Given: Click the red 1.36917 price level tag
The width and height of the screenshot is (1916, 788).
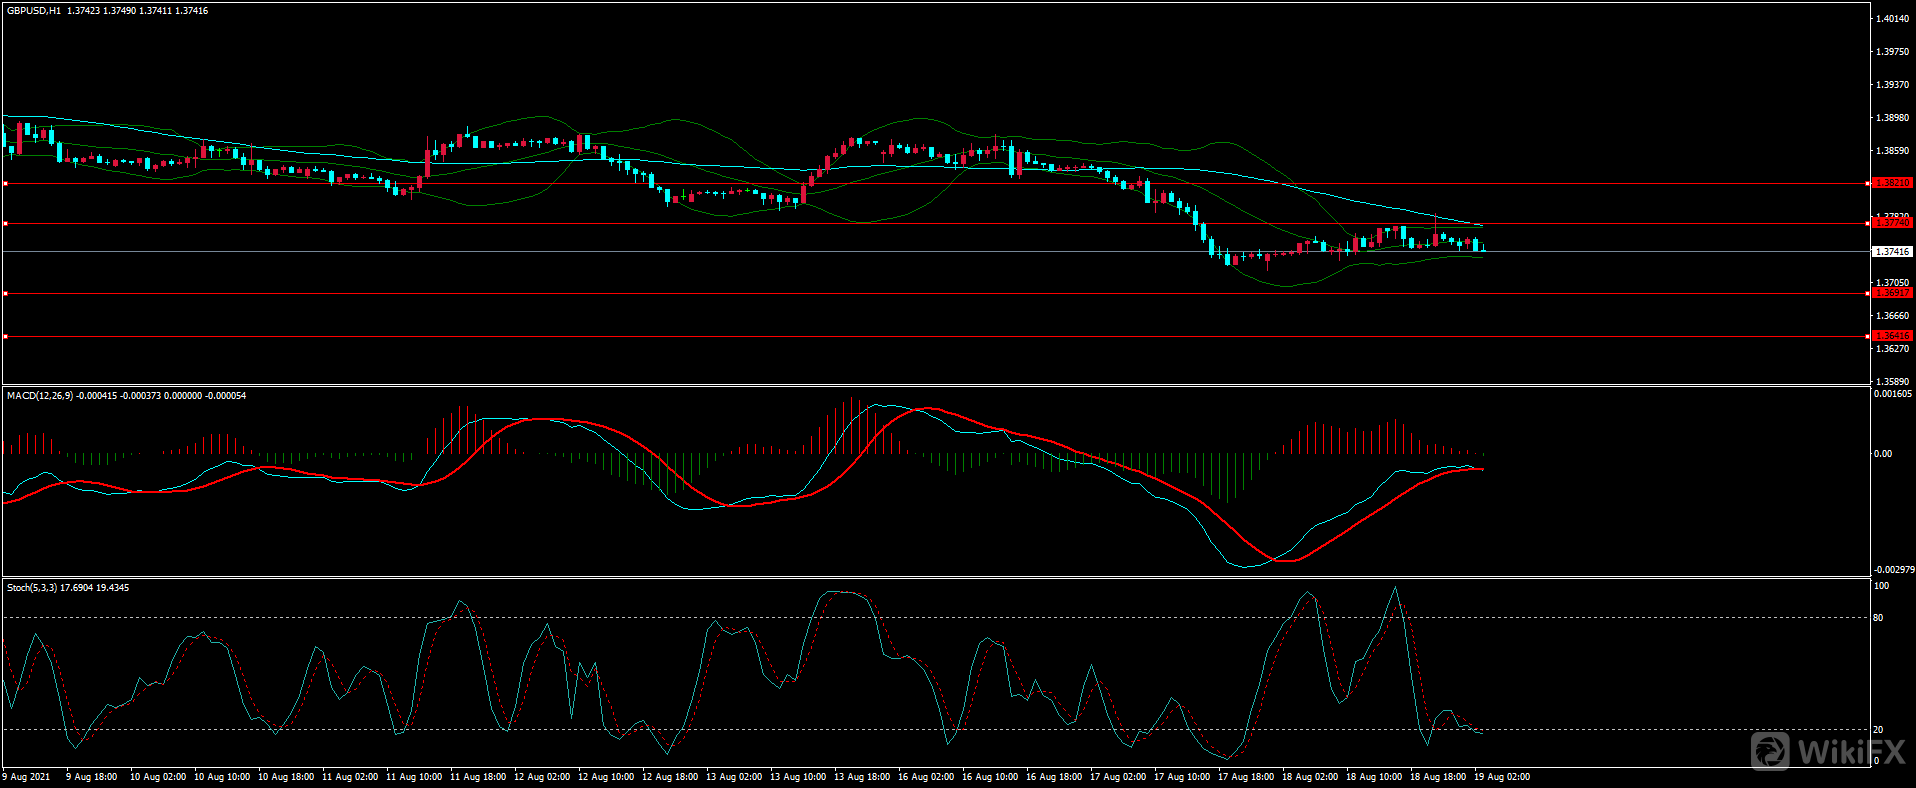Looking at the screenshot, I should coord(1892,293).
